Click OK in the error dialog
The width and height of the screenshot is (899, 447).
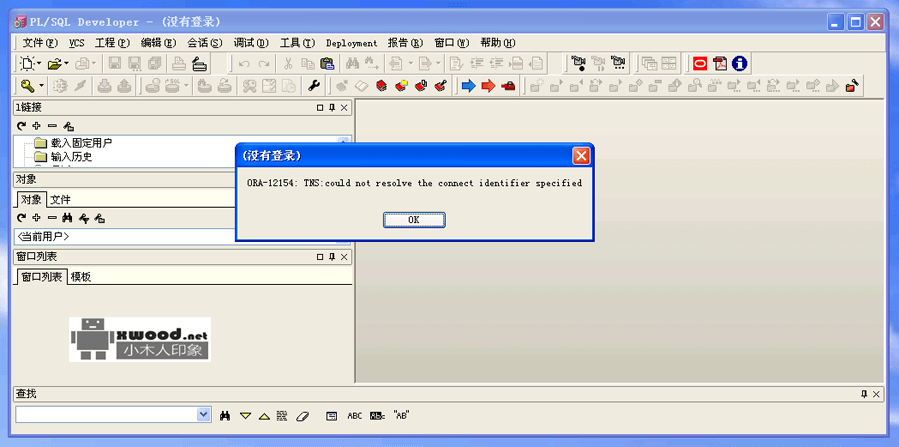pyautogui.click(x=414, y=220)
